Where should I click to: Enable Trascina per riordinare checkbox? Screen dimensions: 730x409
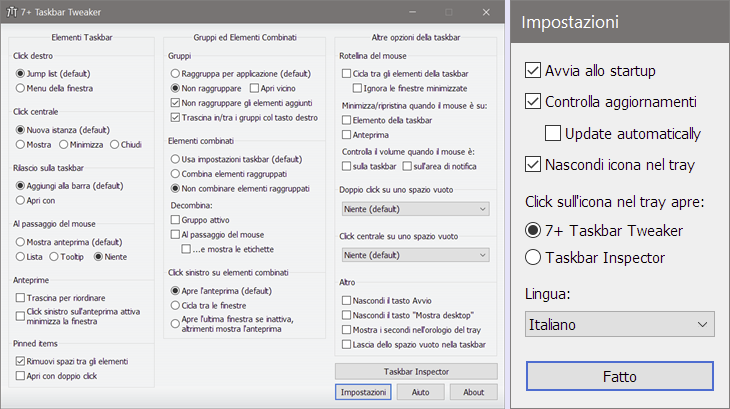(20, 298)
